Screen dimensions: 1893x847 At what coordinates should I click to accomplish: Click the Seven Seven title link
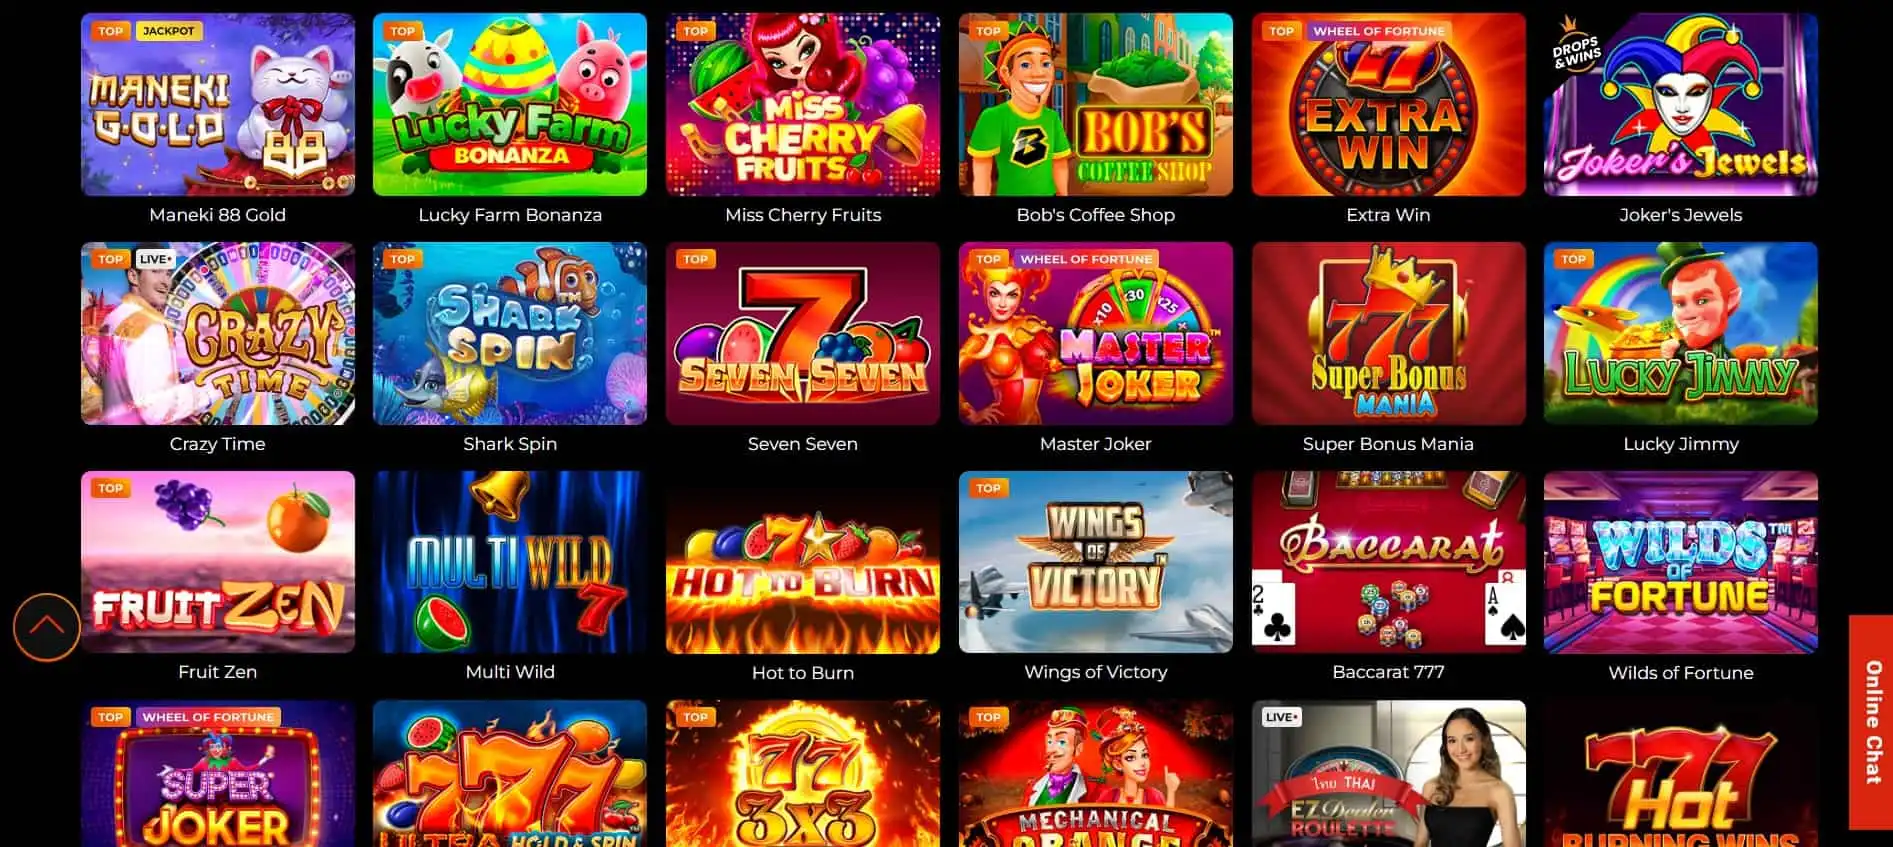click(x=803, y=444)
